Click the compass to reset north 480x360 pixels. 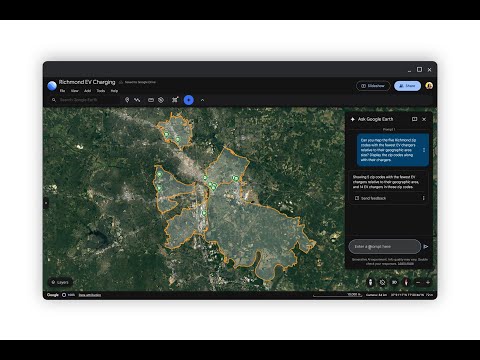pyautogui.click(x=406, y=282)
